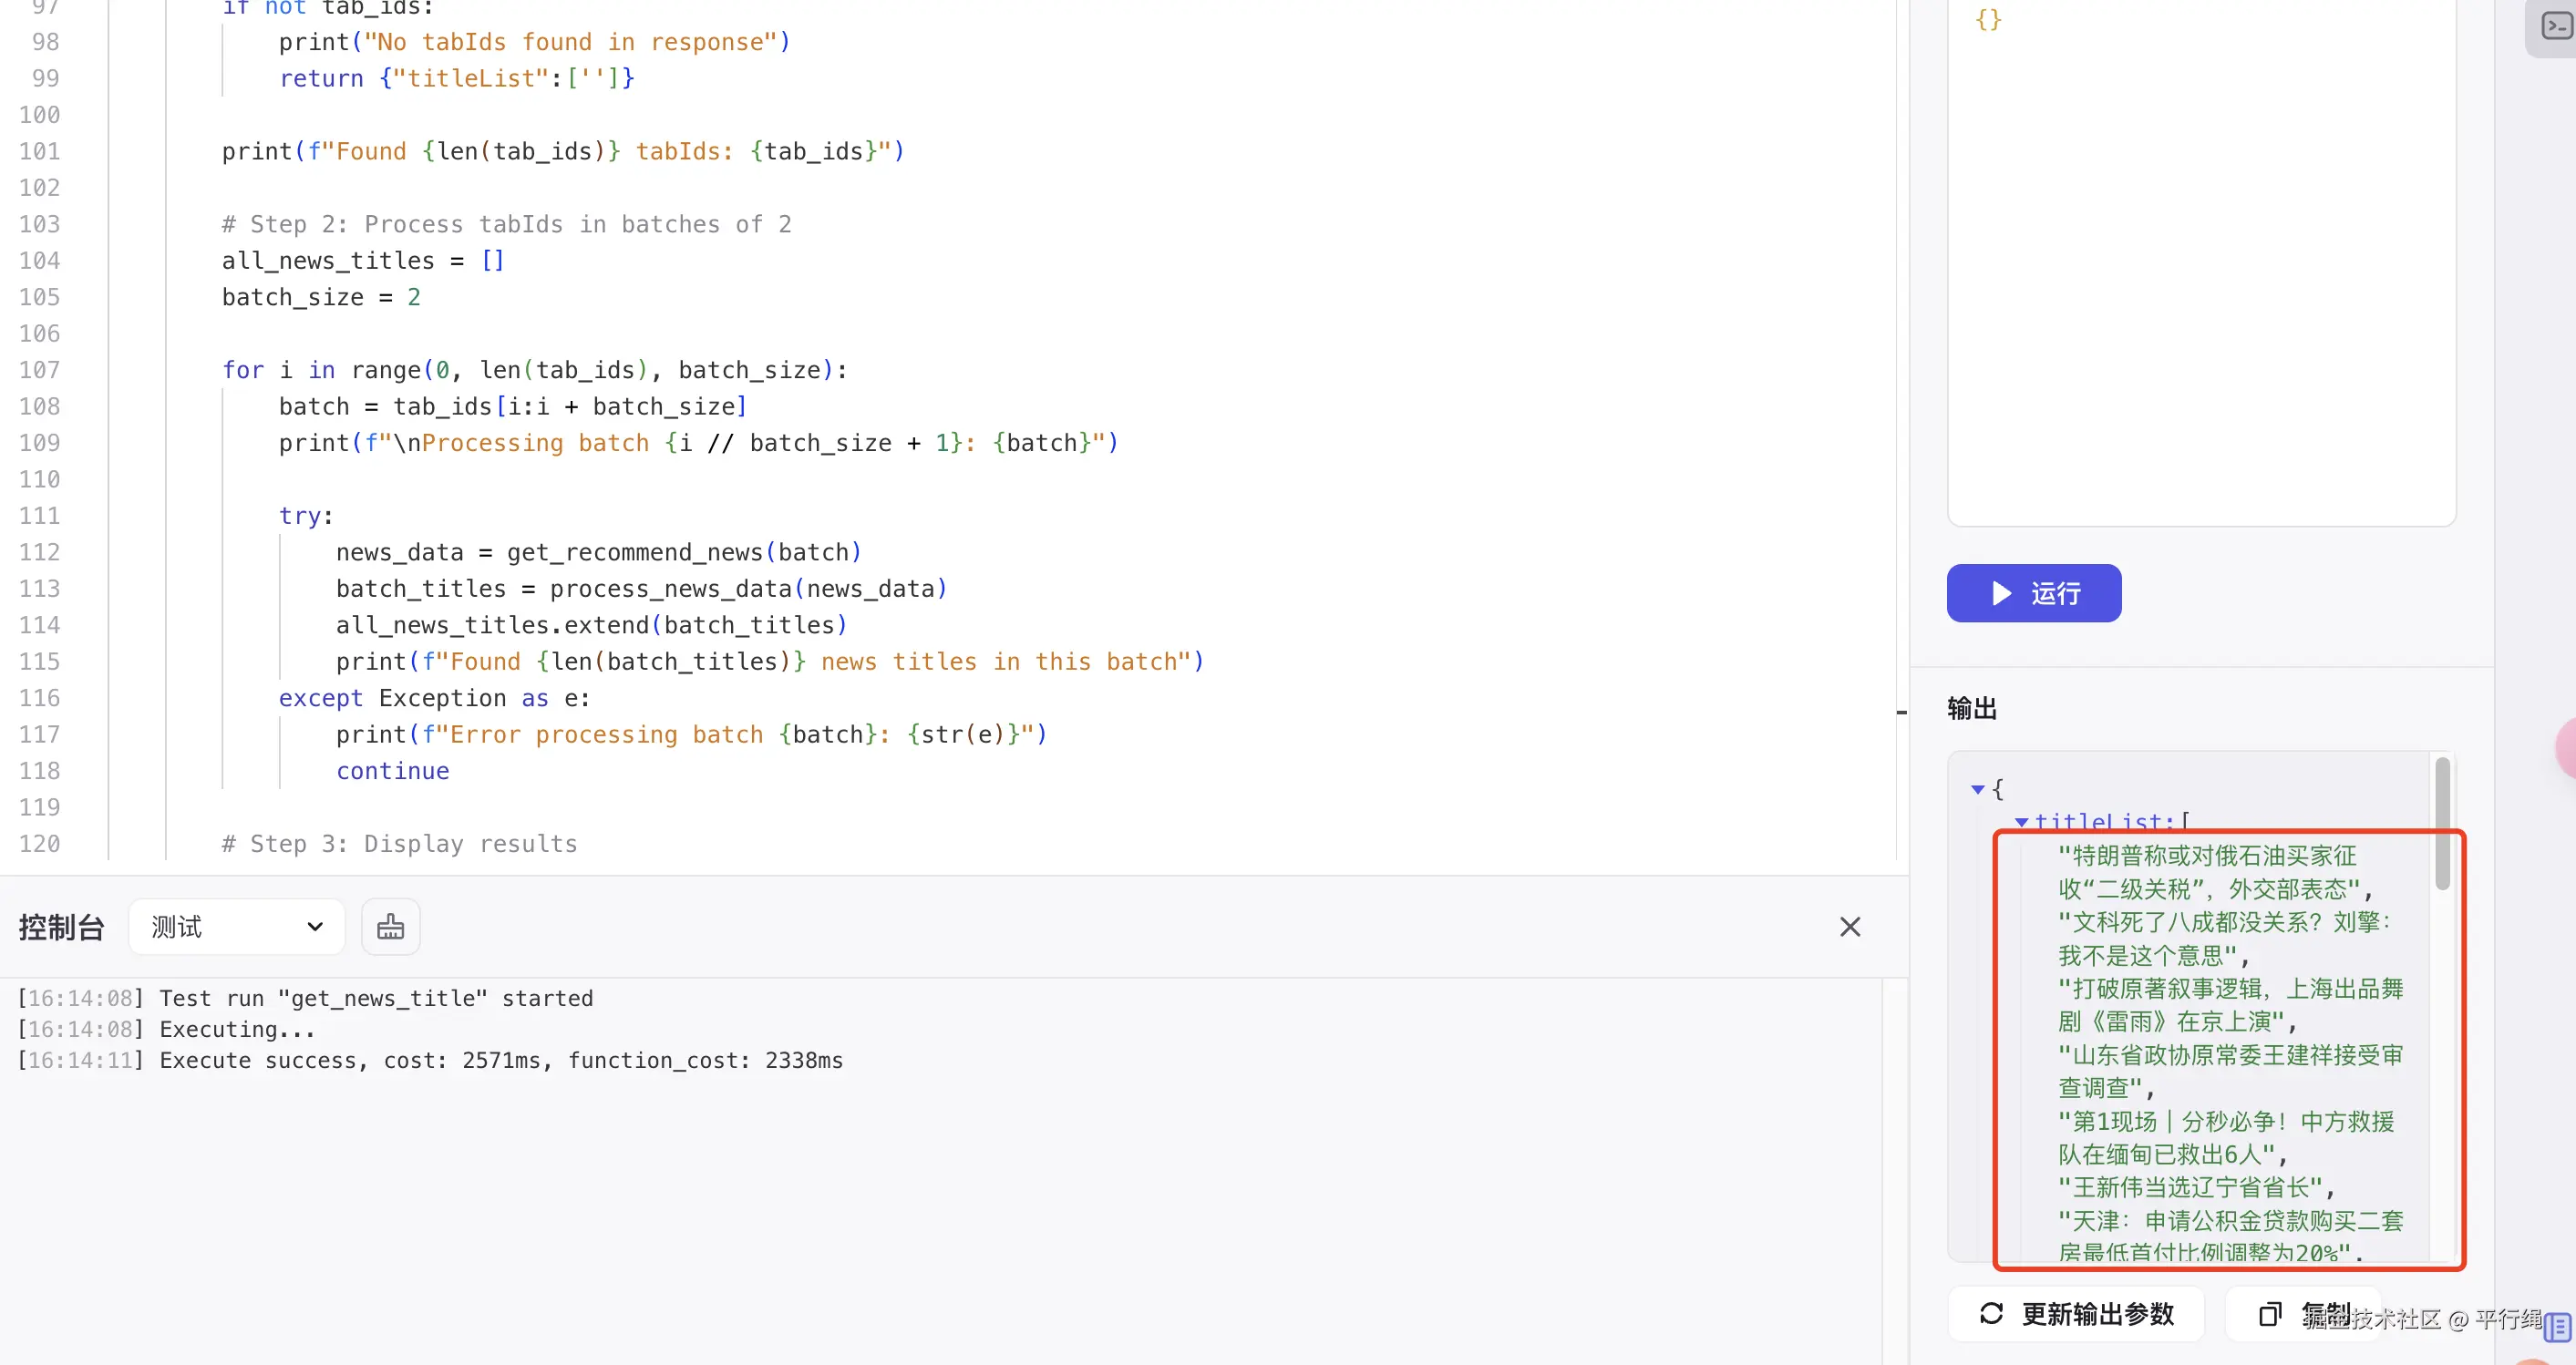2576x1365 pixels.
Task: Click the blue document list icon bottom-right
Action: [2557, 1328]
